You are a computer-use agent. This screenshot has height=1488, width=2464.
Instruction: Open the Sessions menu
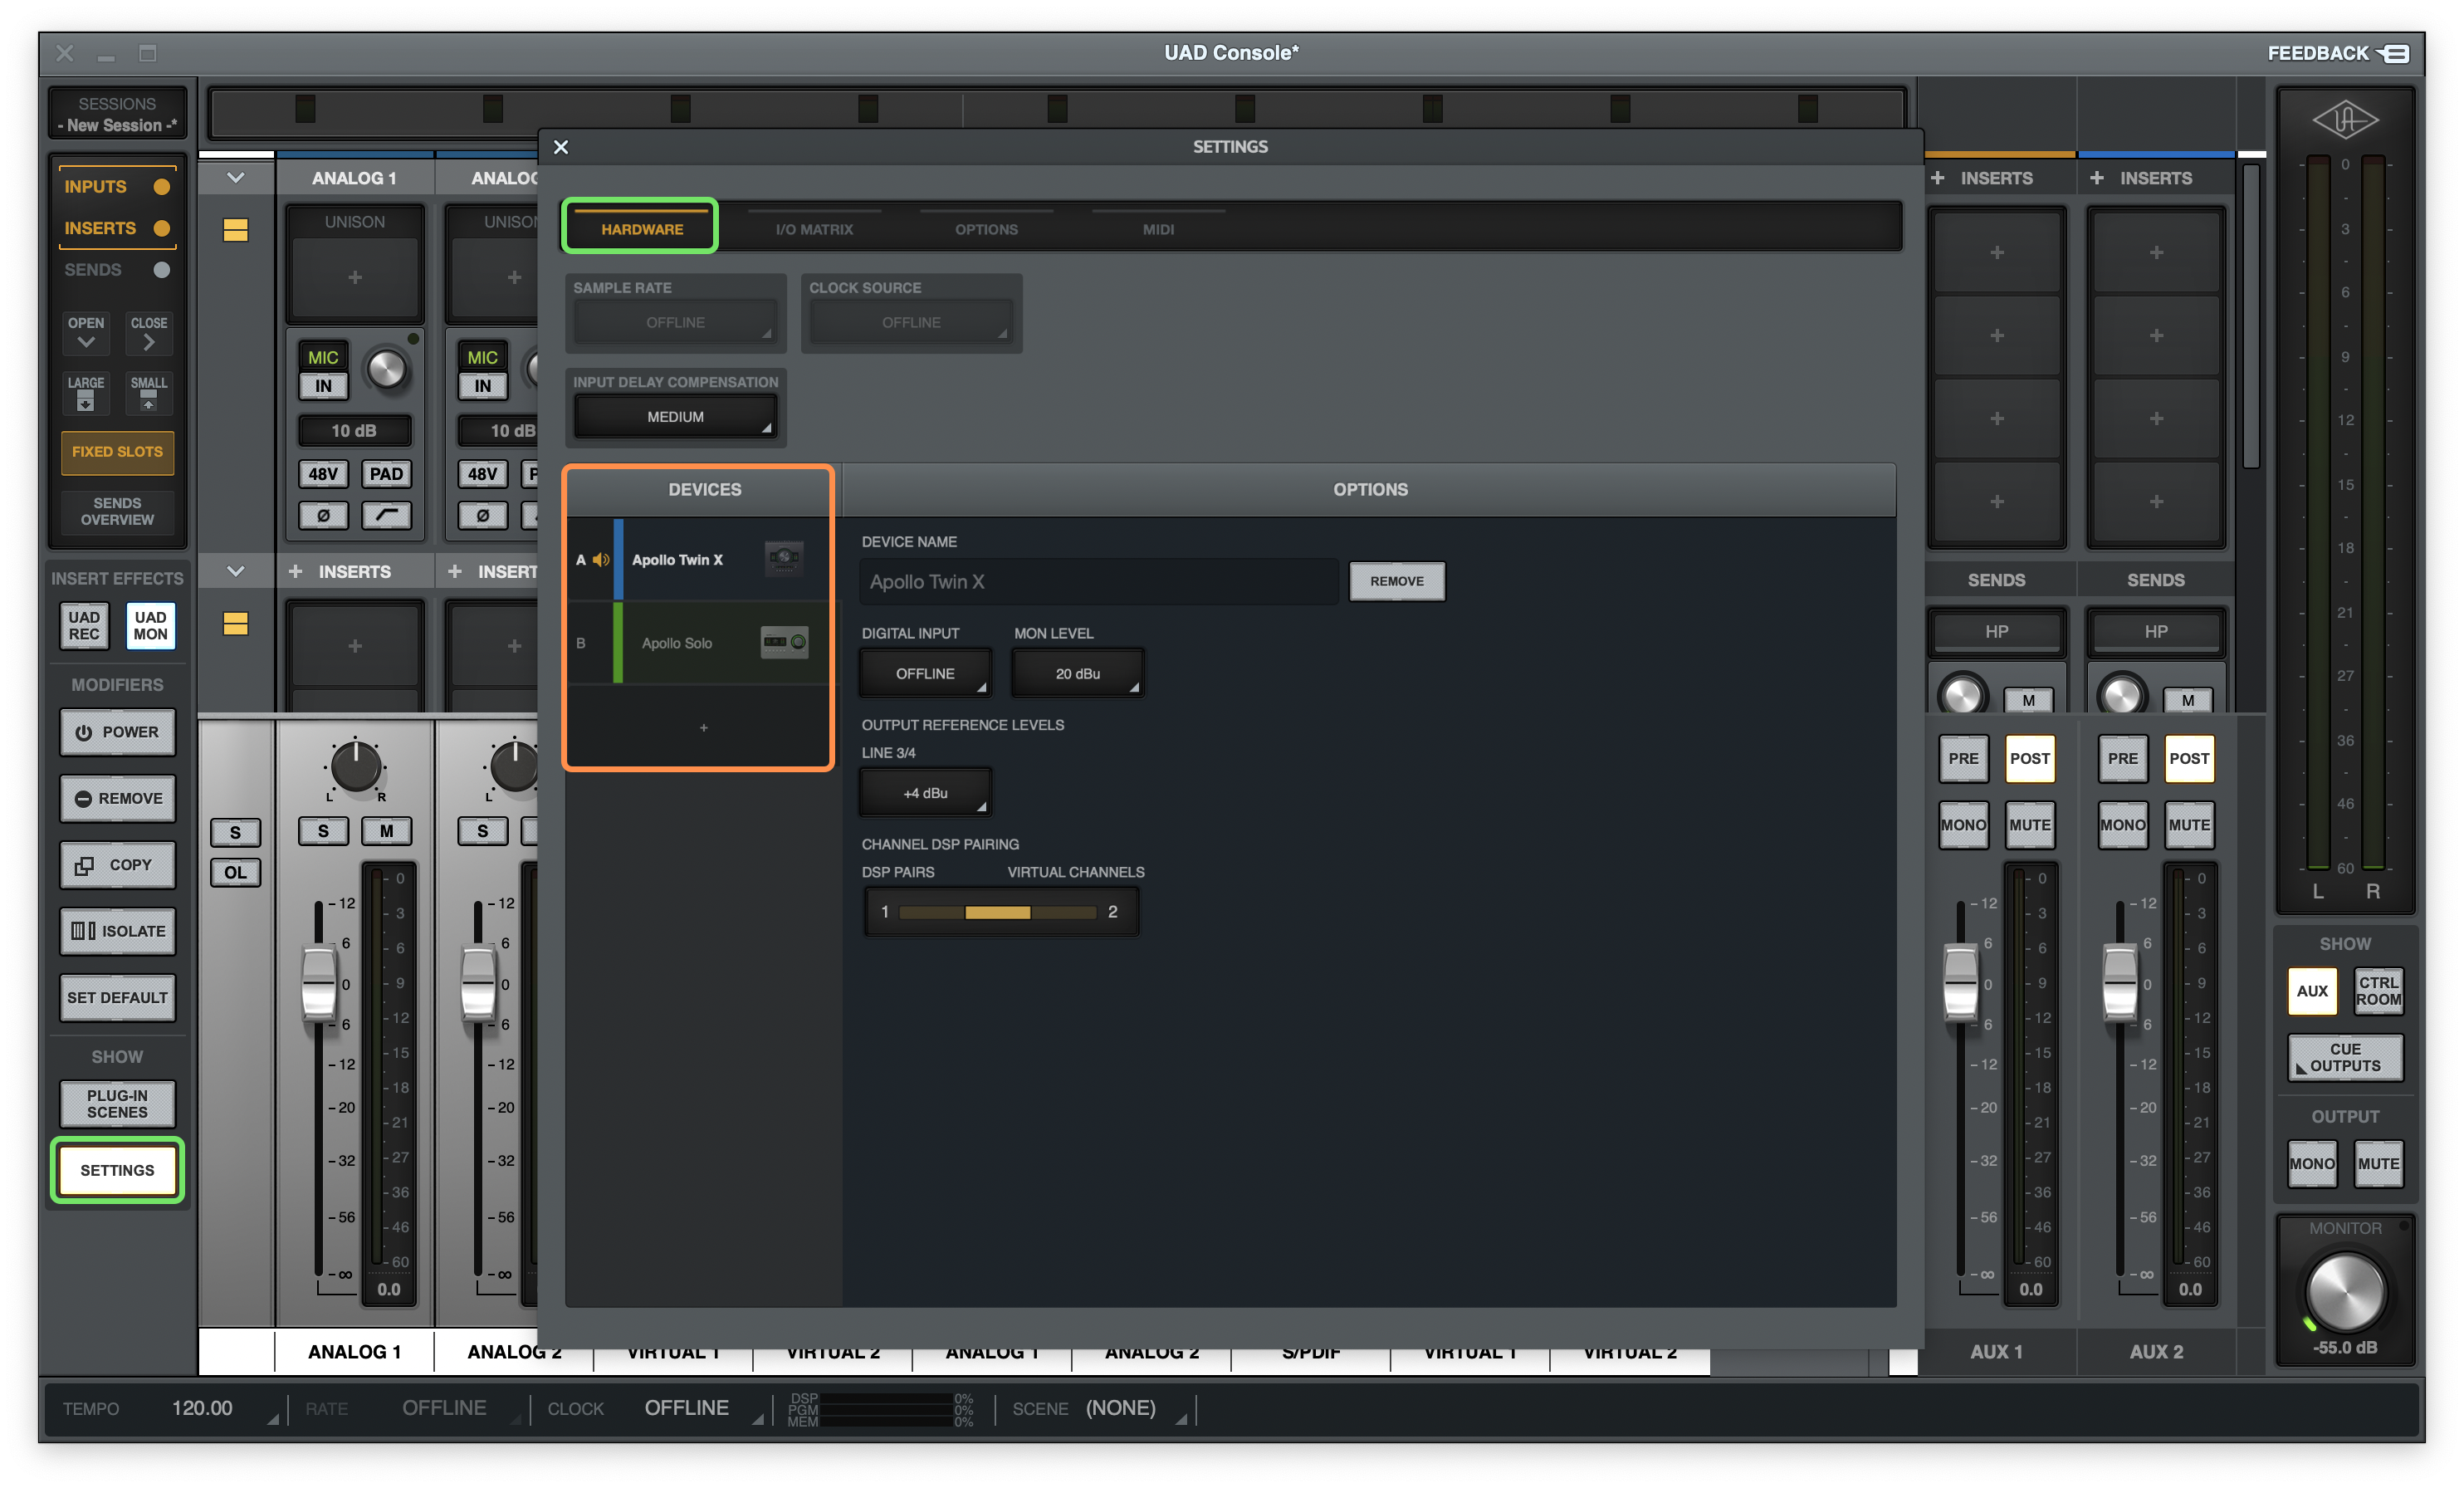tap(117, 114)
